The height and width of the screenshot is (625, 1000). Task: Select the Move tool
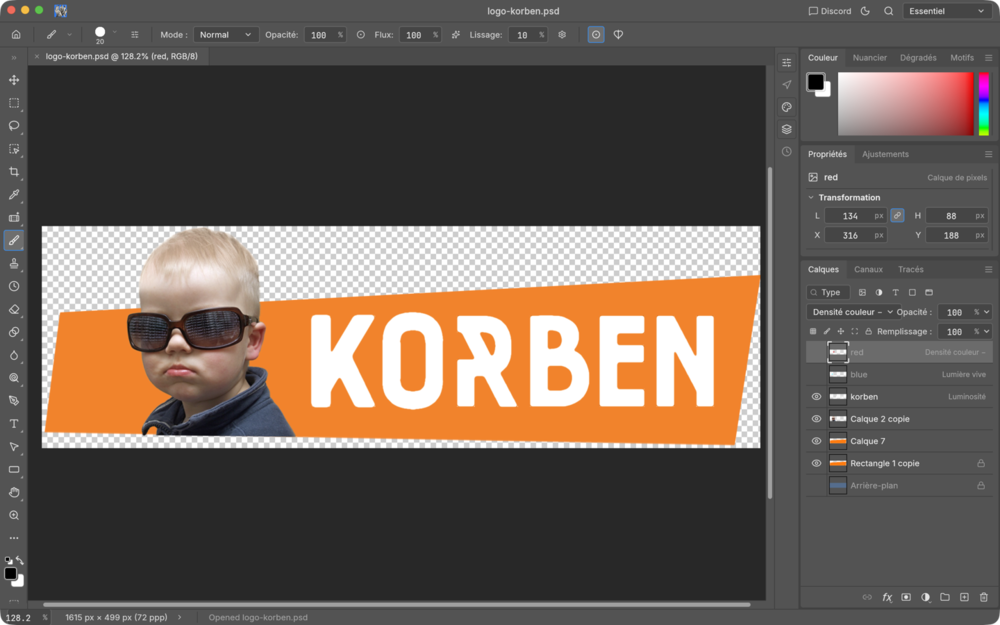click(14, 80)
